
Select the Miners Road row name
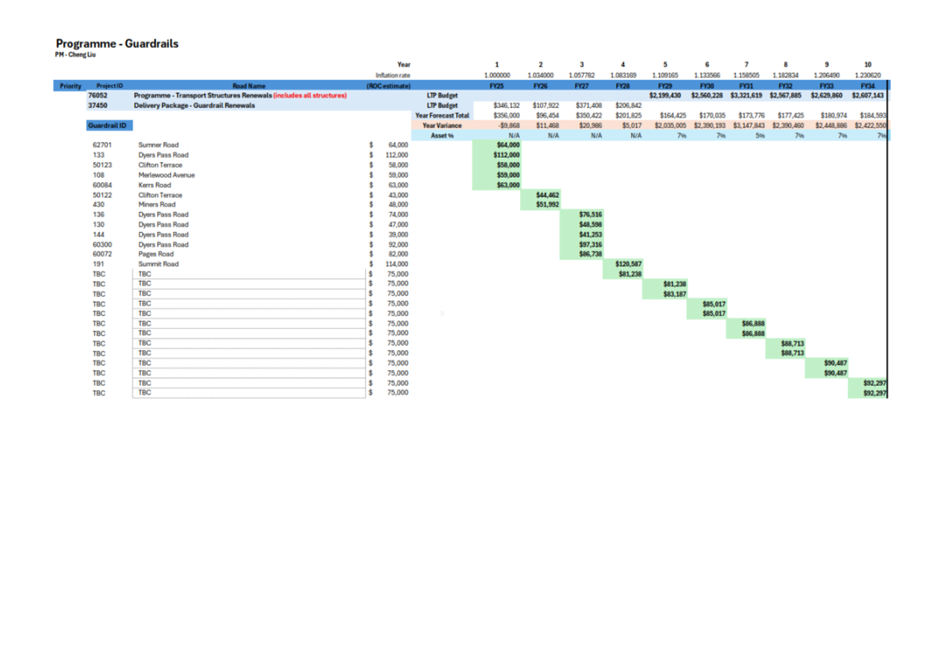coord(156,205)
